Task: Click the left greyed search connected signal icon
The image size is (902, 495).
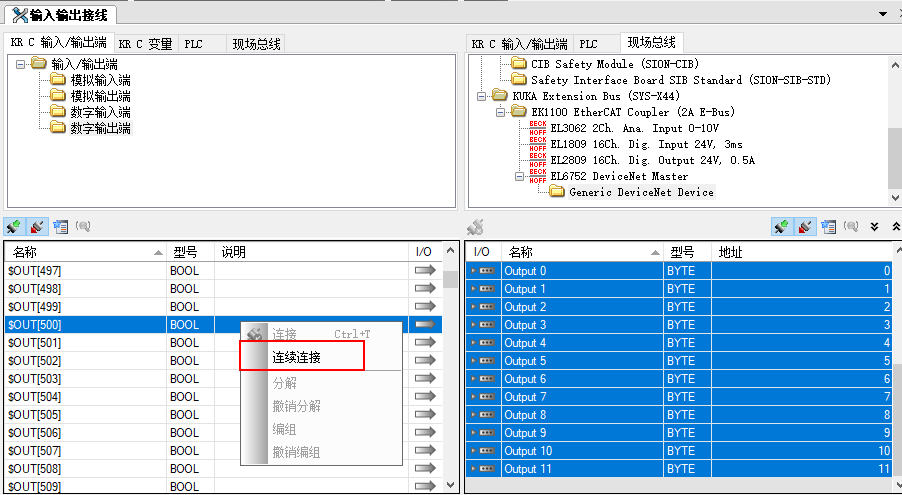Action: coord(83,227)
